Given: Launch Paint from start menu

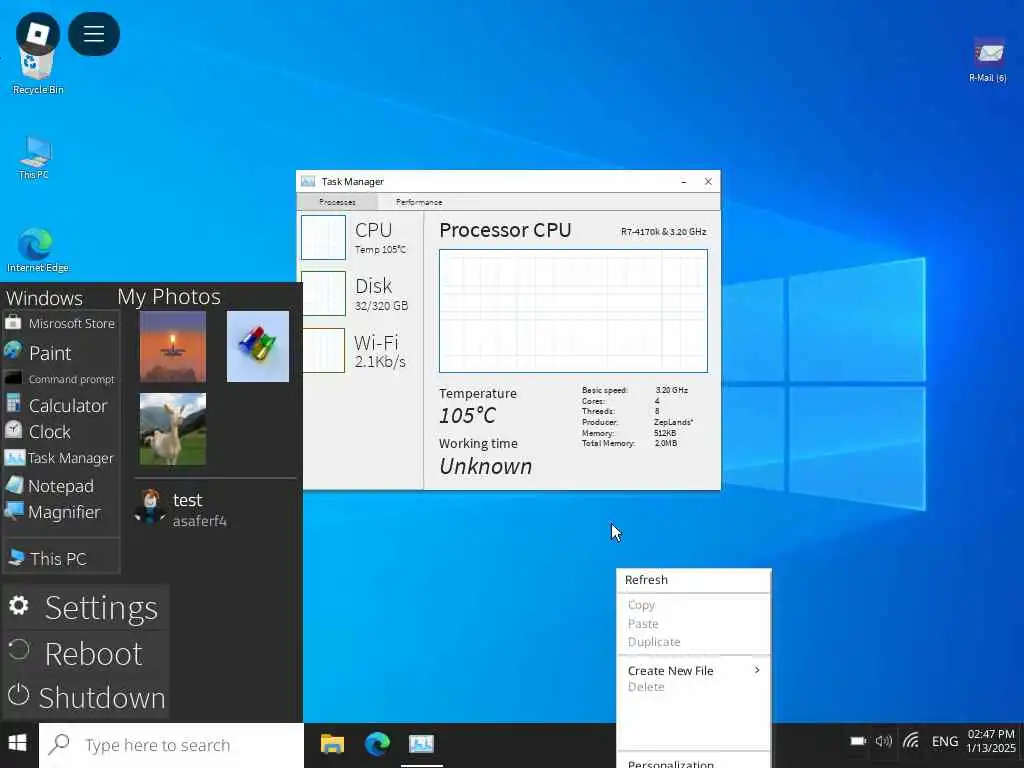Looking at the screenshot, I should [38, 353].
